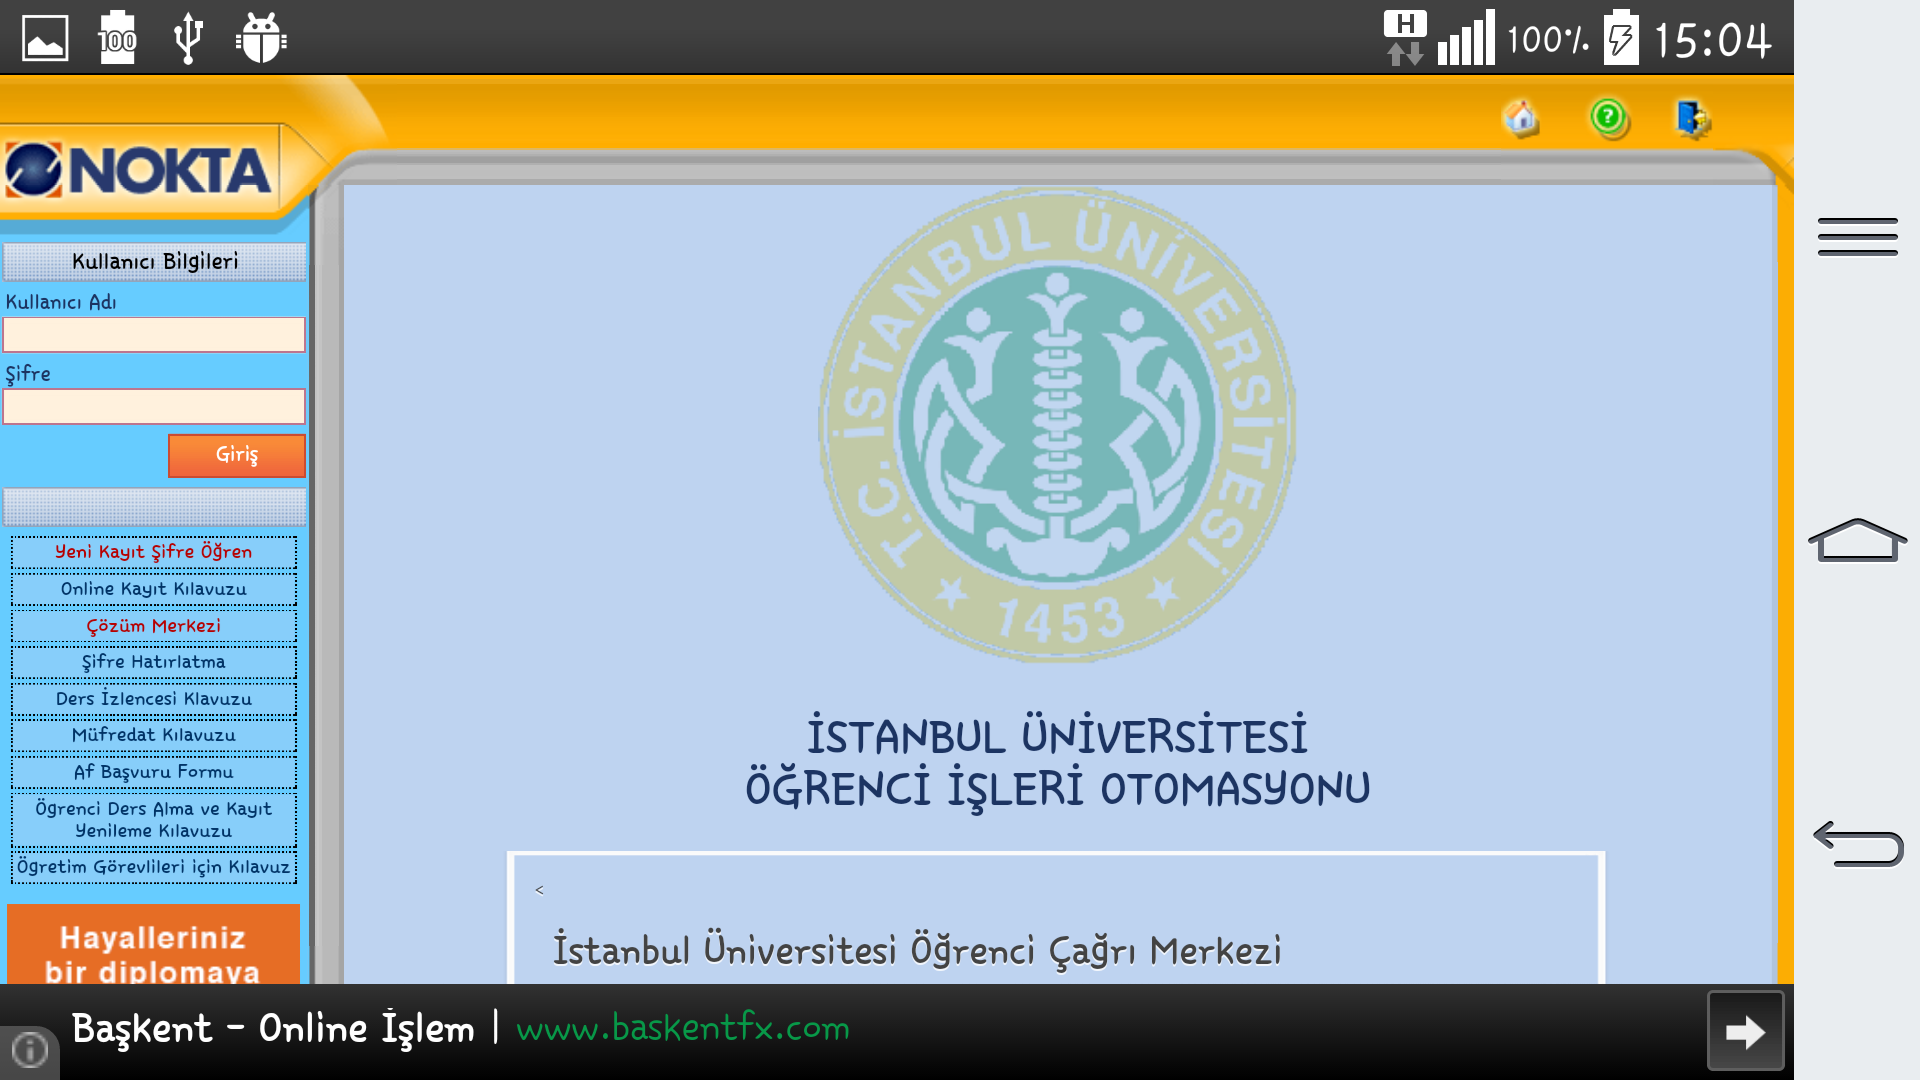This screenshot has height=1080, width=1920.
Task: Focus the Kullanıcı Adı input field
Action: click(154, 335)
